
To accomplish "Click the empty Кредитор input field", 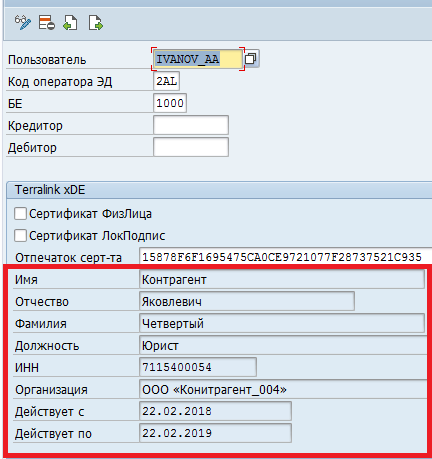I will coord(191,125).
